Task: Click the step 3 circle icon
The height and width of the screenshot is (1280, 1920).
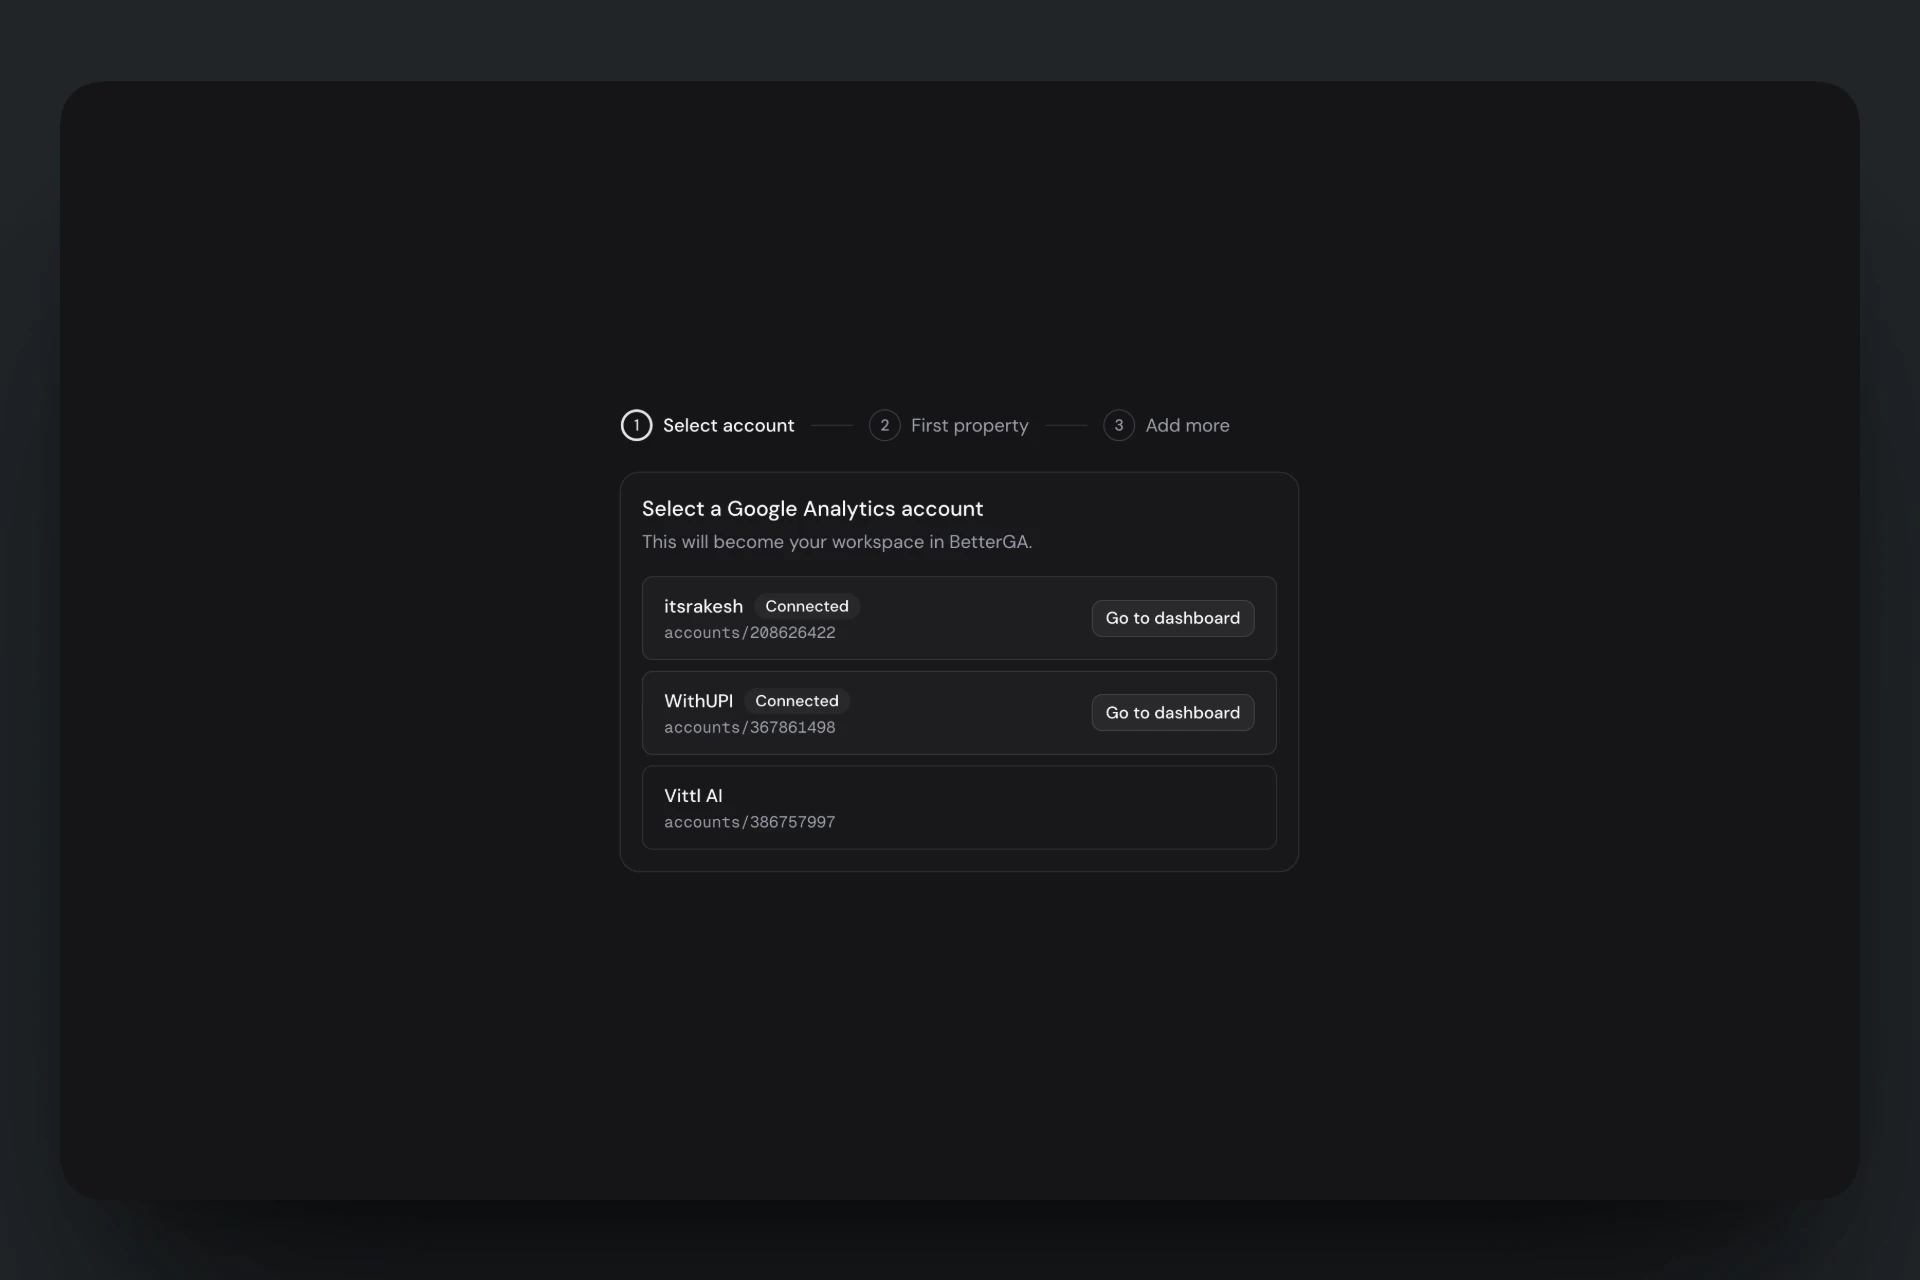Action: (1118, 425)
